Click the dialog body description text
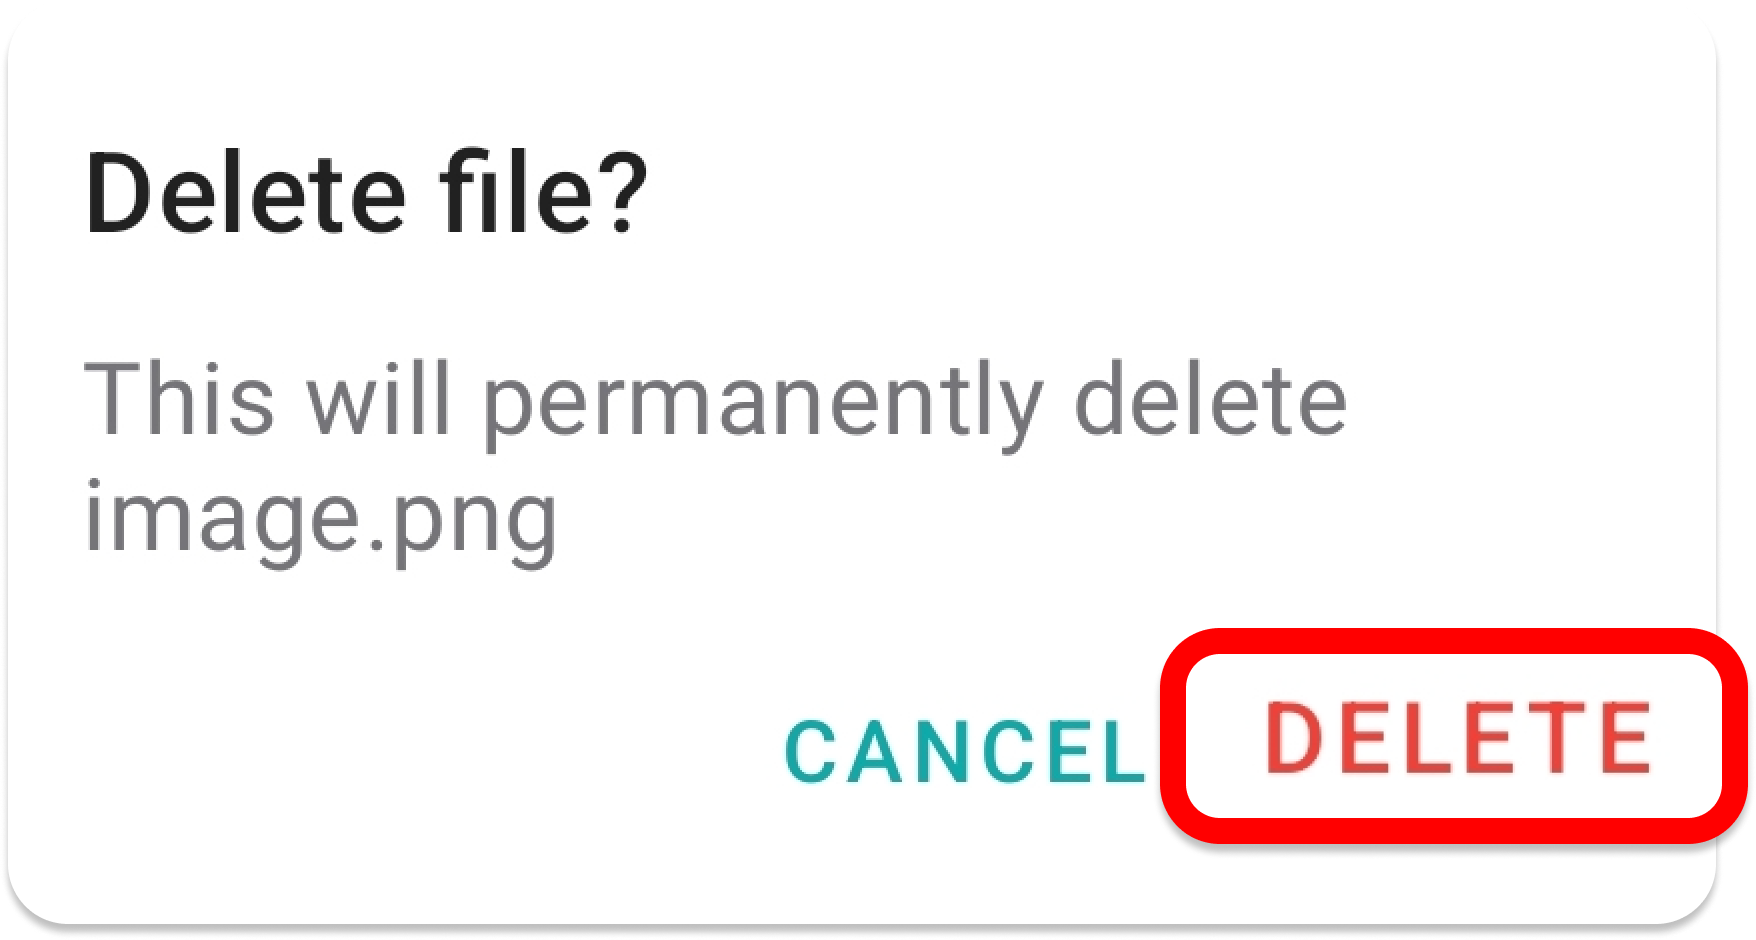This screenshot has height=940, width=1756. (x=716, y=462)
